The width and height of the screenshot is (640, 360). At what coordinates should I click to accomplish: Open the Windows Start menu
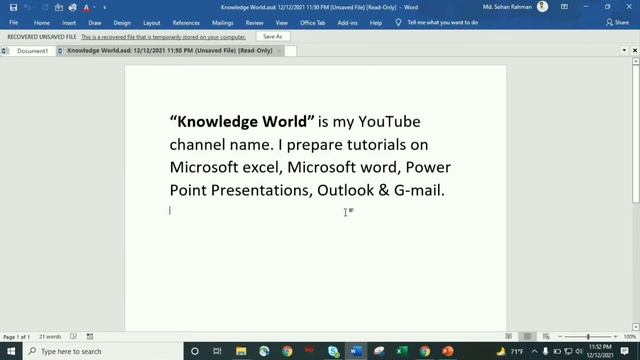(11, 351)
